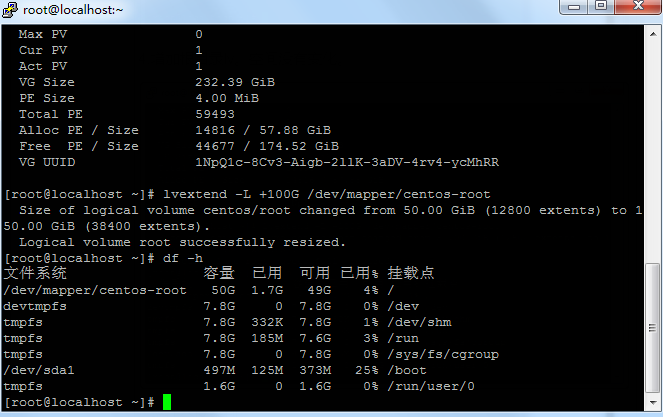663x417 pixels.
Task: Click the Total PE value '59493'
Action: tap(215, 114)
